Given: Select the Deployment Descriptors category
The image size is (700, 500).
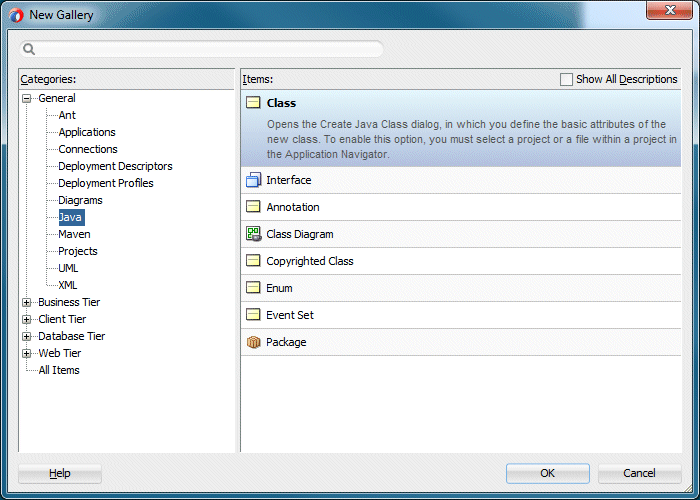Looking at the screenshot, I should (115, 166).
